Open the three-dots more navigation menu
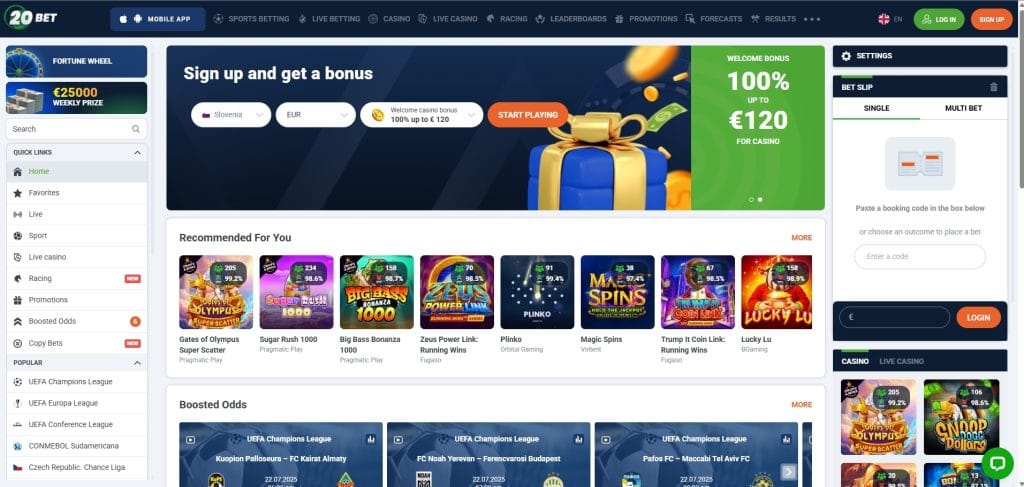Viewport: 1024px width, 487px height. point(812,20)
